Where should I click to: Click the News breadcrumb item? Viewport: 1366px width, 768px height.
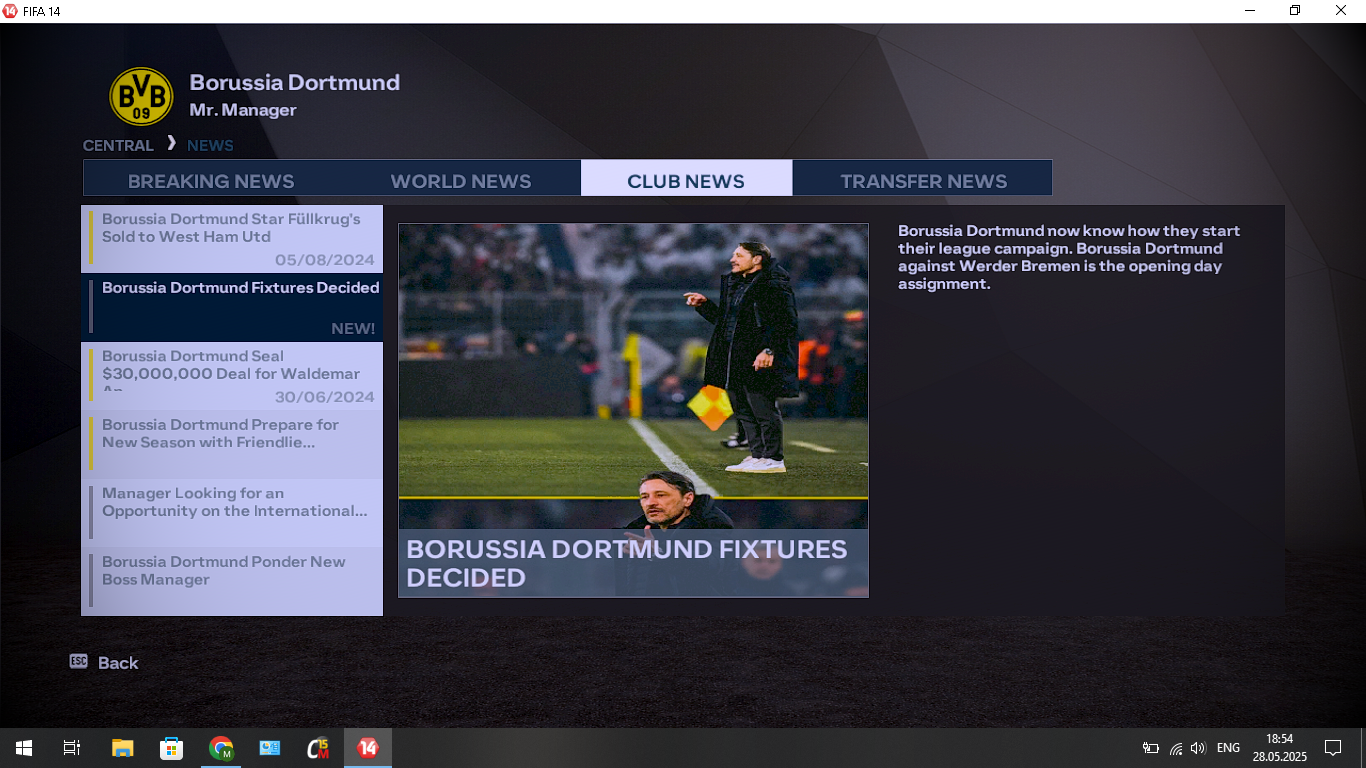coord(210,146)
